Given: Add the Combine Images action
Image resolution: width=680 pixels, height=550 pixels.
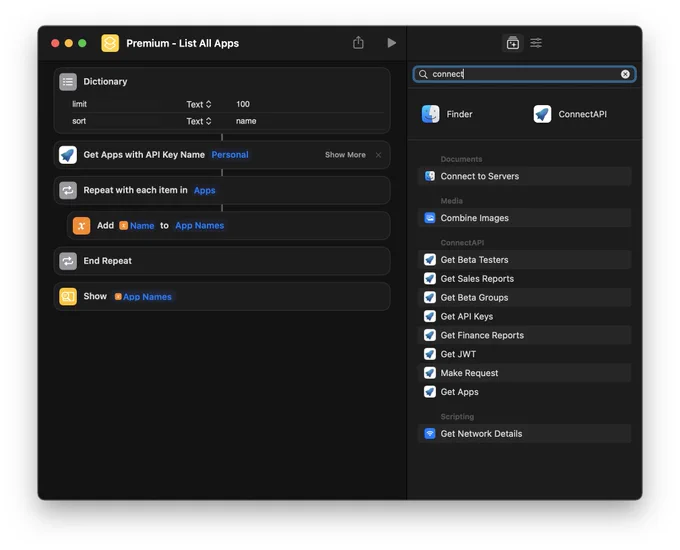Looking at the screenshot, I should tap(524, 218).
